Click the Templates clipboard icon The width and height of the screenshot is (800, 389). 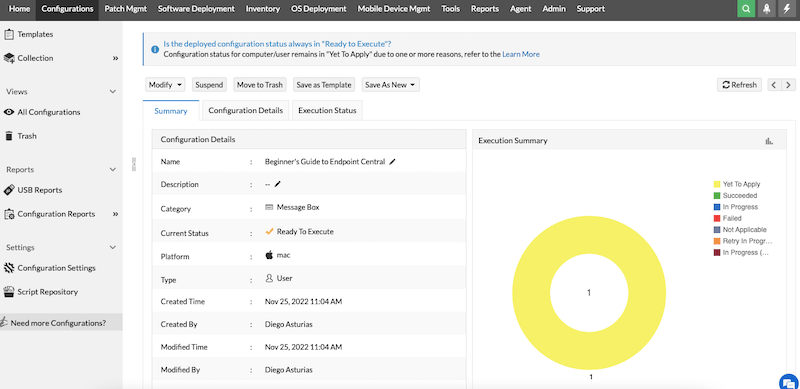point(9,34)
